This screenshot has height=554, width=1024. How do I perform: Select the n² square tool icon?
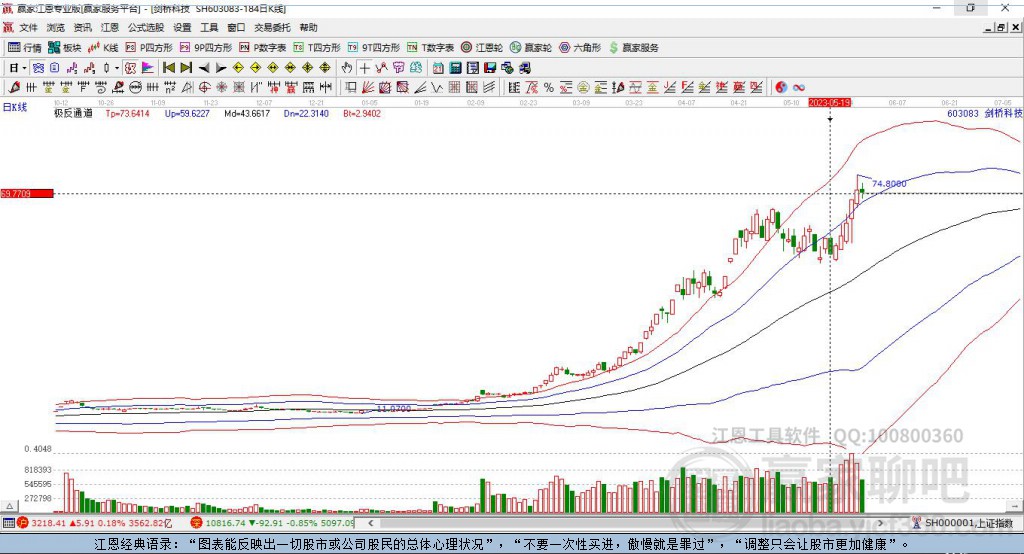tap(170, 88)
